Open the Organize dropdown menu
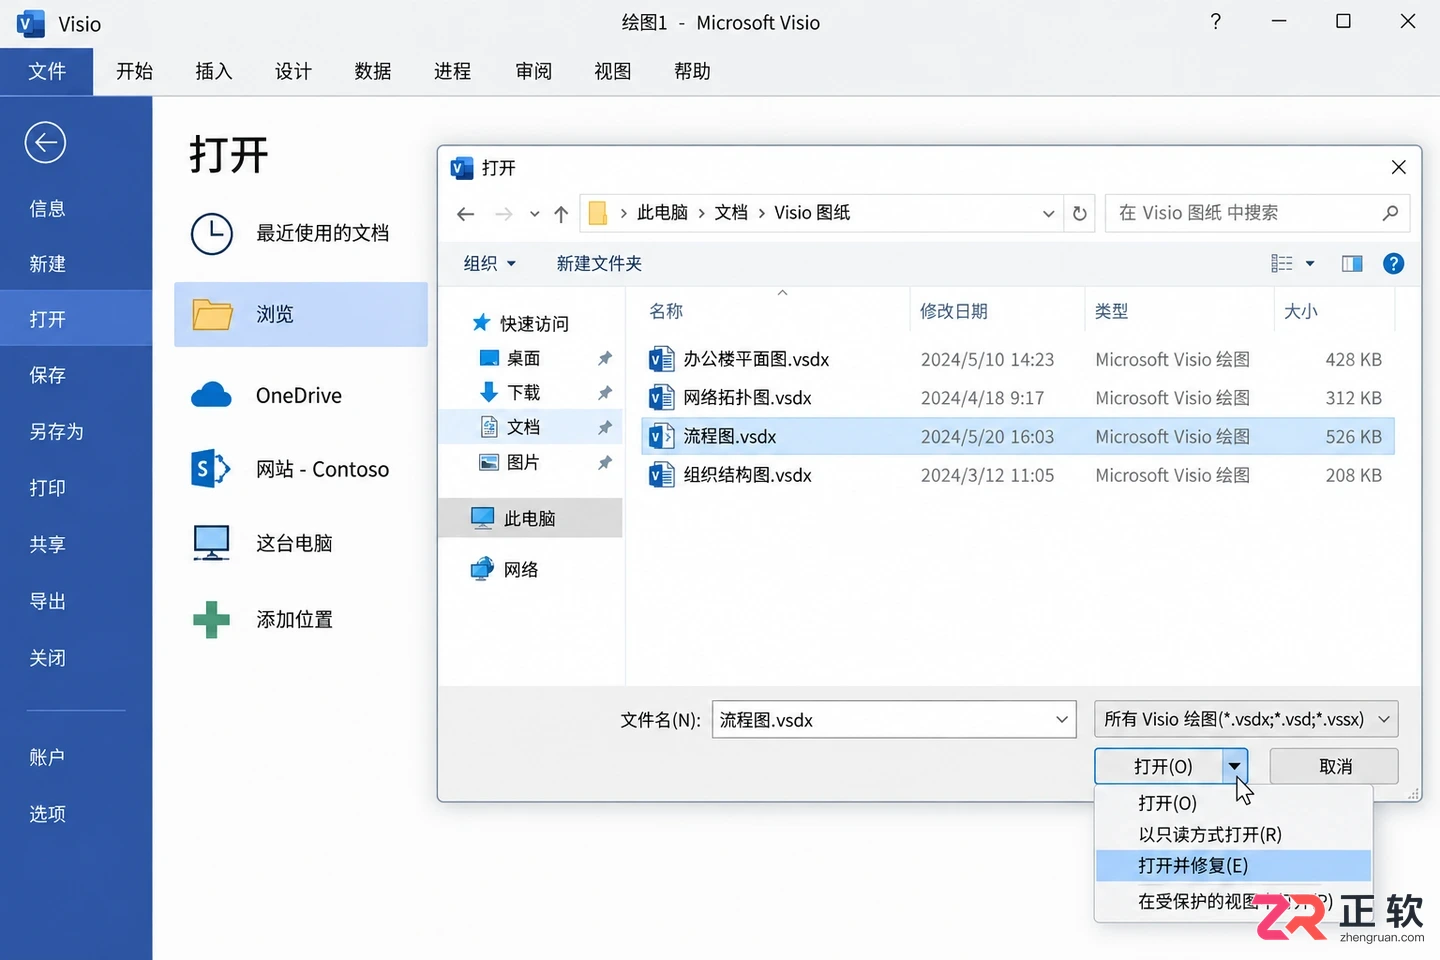 [490, 263]
